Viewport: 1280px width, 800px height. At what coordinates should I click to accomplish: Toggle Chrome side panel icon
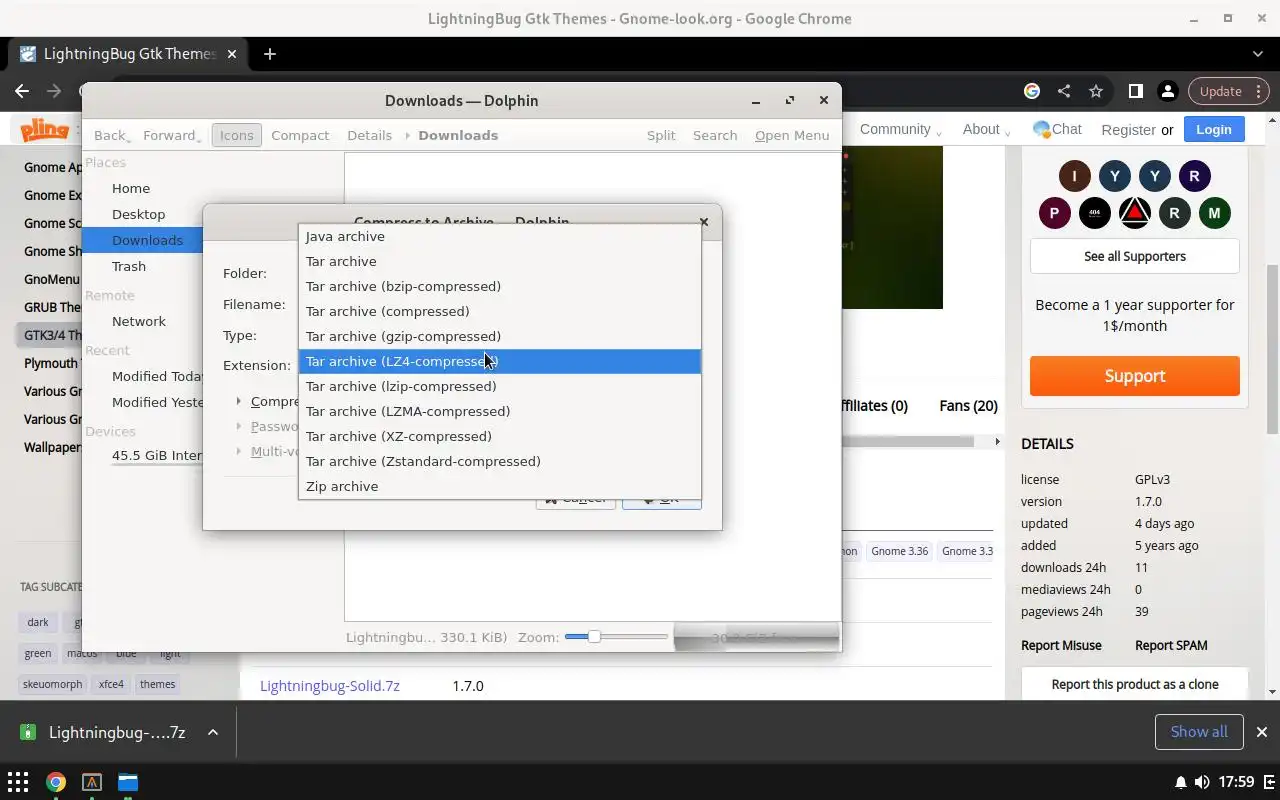pos(1135,91)
